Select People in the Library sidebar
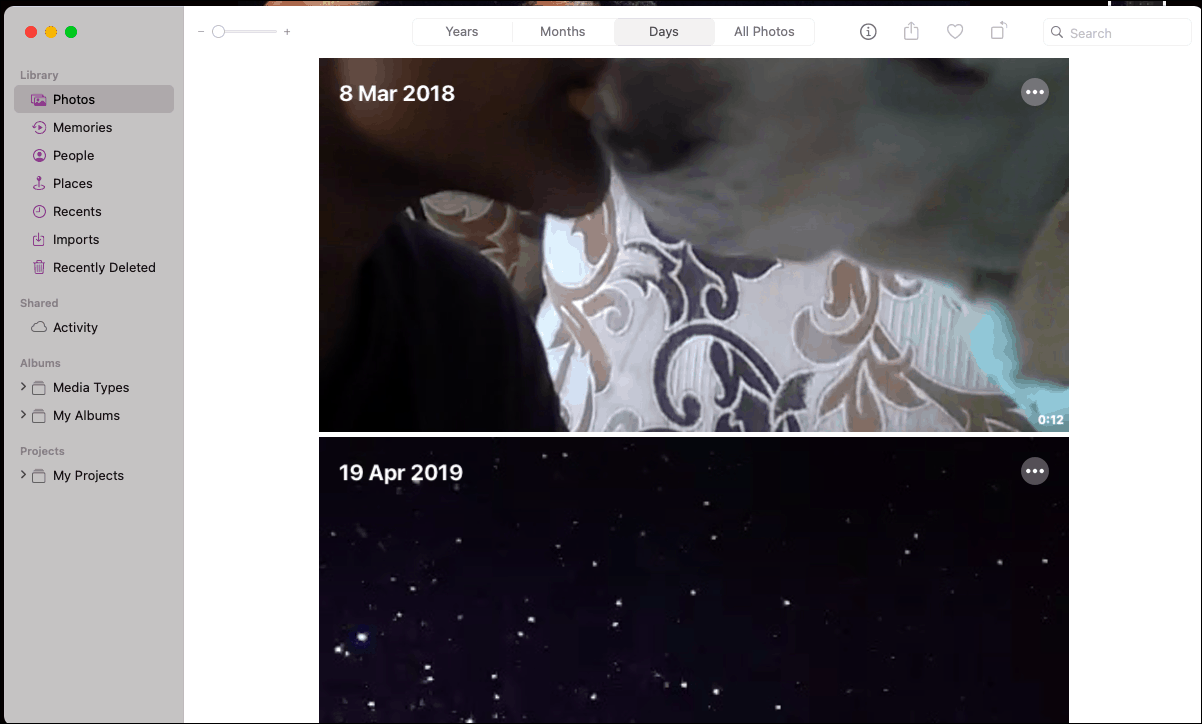1202x724 pixels. click(x=73, y=155)
